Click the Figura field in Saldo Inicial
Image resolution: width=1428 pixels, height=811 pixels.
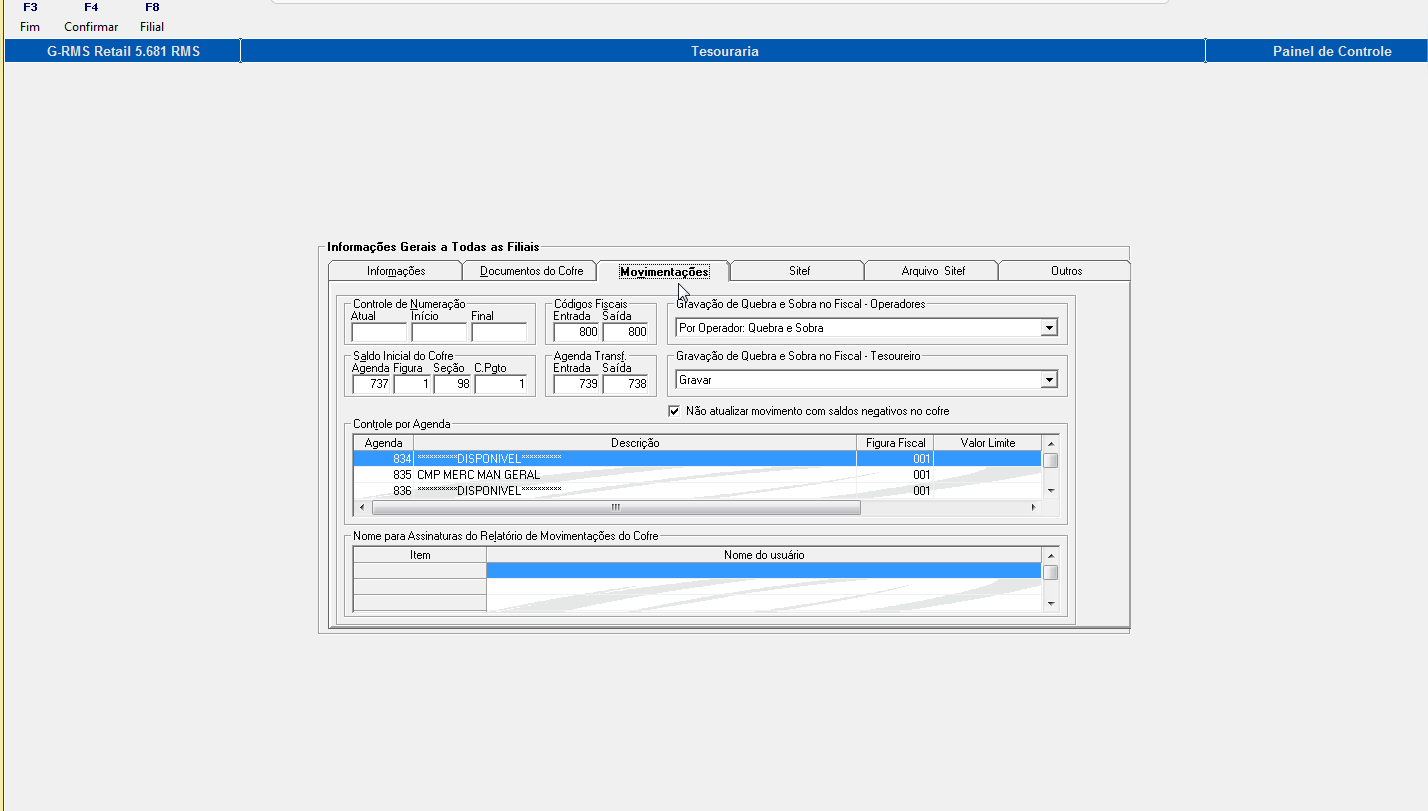tap(412, 384)
